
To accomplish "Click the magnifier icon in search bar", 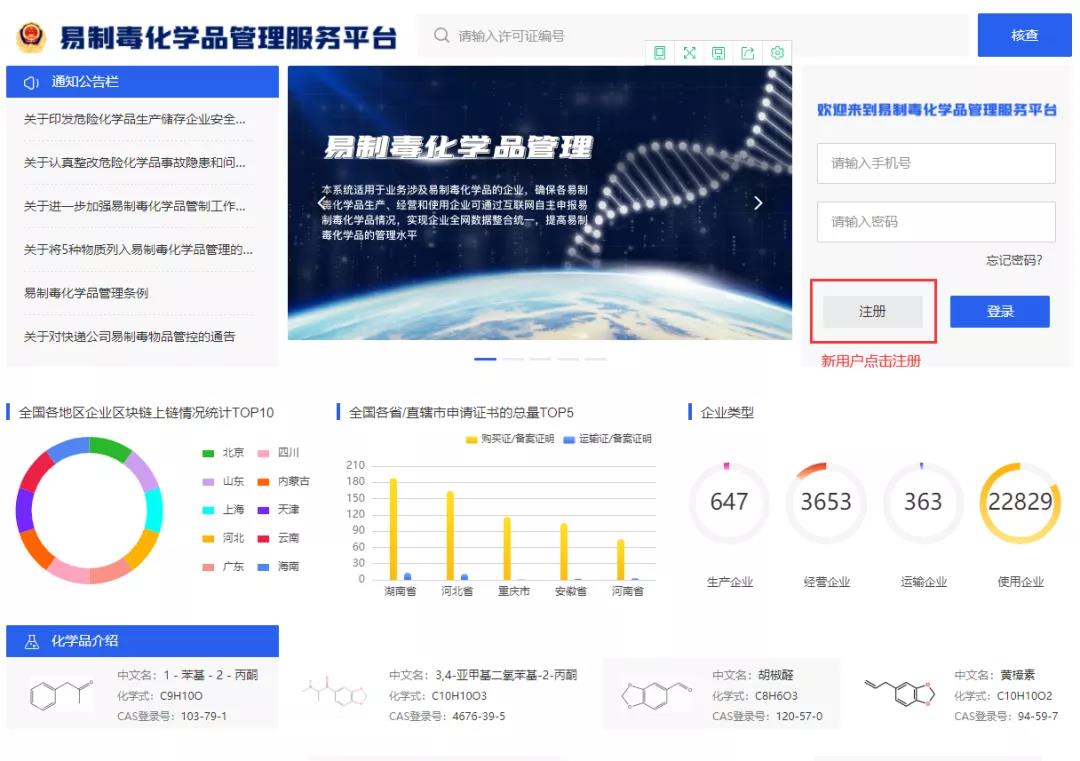I will [441, 36].
